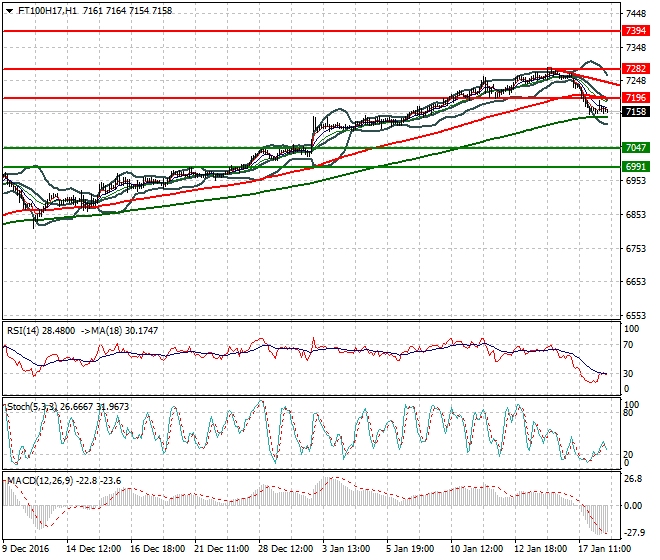Image resolution: width=660 pixels, height=560 pixels.
Task: Click the black 7158 current price label
Action: tap(636, 112)
